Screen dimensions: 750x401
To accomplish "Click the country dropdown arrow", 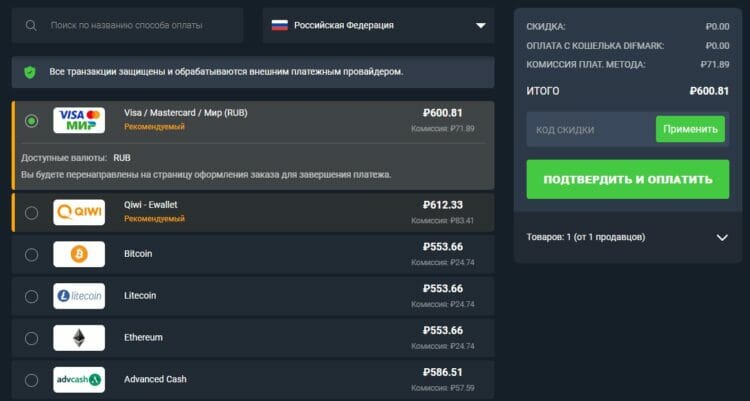I will tap(480, 25).
